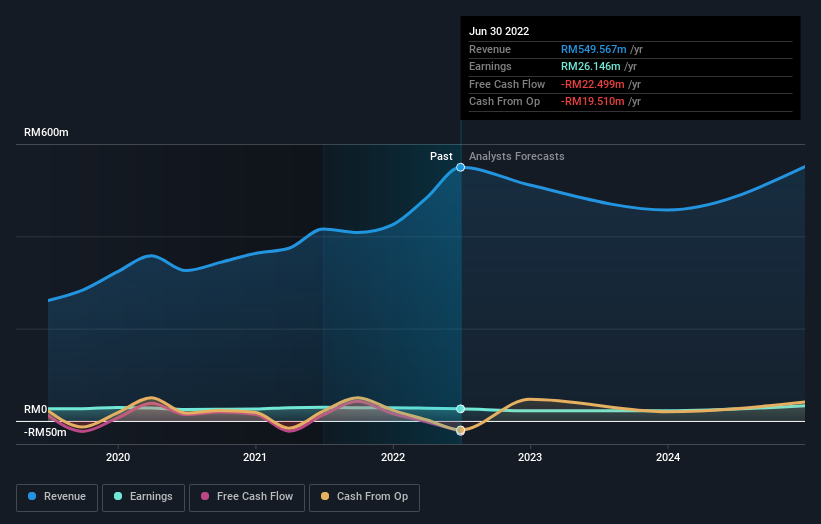Image resolution: width=821 pixels, height=524 pixels.
Task: Click the Earnings value RM26.146m in tooltip
Action: (x=591, y=66)
